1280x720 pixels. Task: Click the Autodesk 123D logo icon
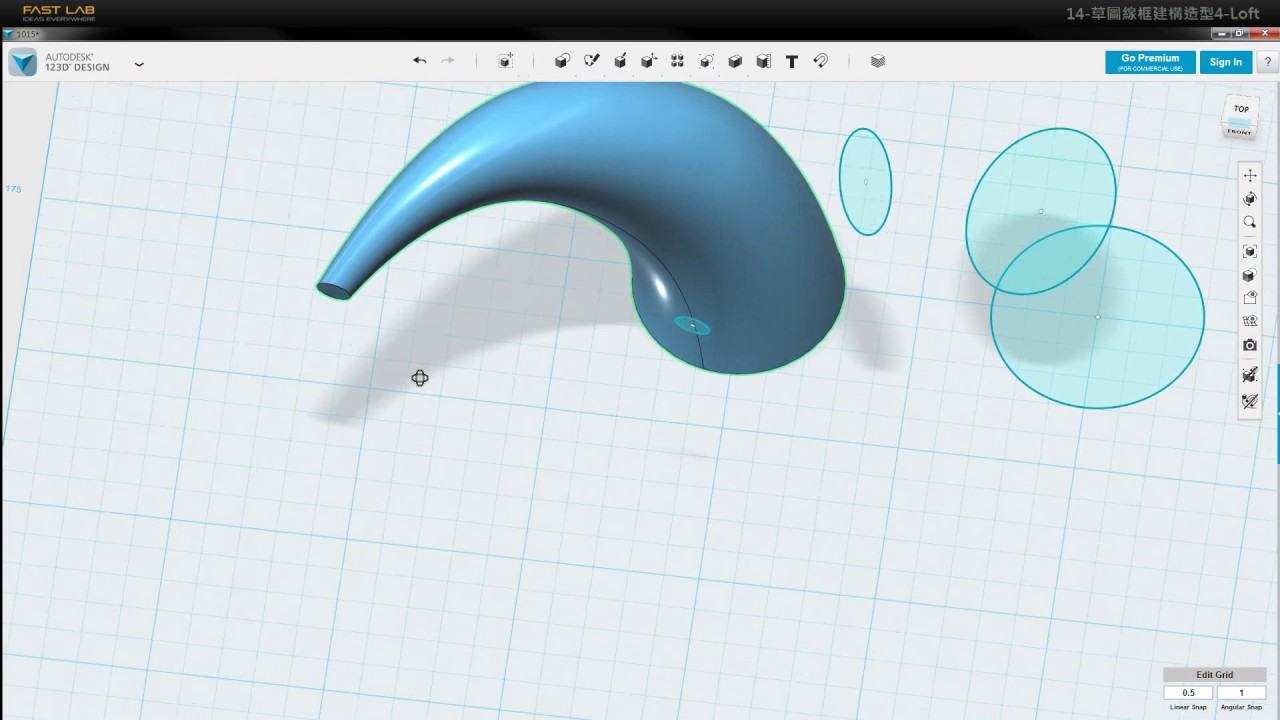pyautogui.click(x=23, y=62)
